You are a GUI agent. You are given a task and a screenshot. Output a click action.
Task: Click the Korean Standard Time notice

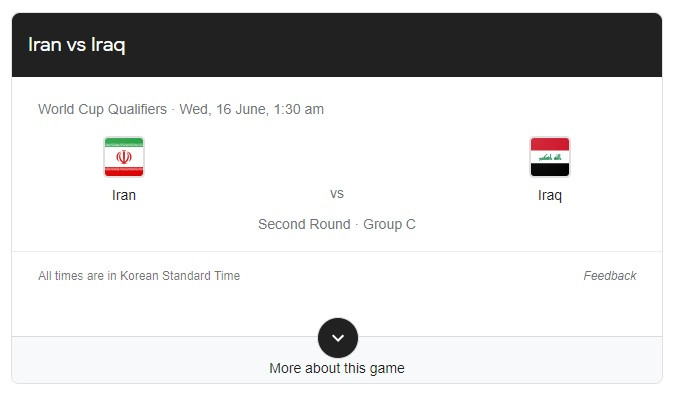(139, 276)
